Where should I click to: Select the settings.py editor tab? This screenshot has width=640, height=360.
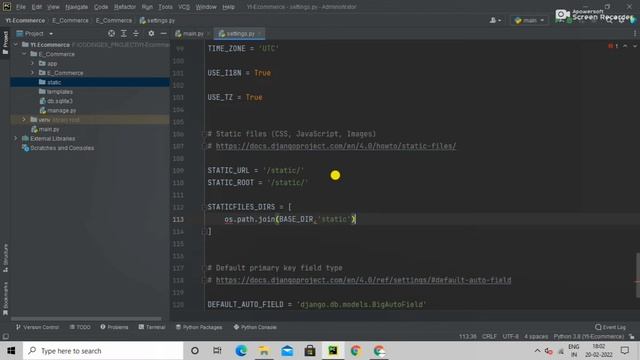[240, 33]
